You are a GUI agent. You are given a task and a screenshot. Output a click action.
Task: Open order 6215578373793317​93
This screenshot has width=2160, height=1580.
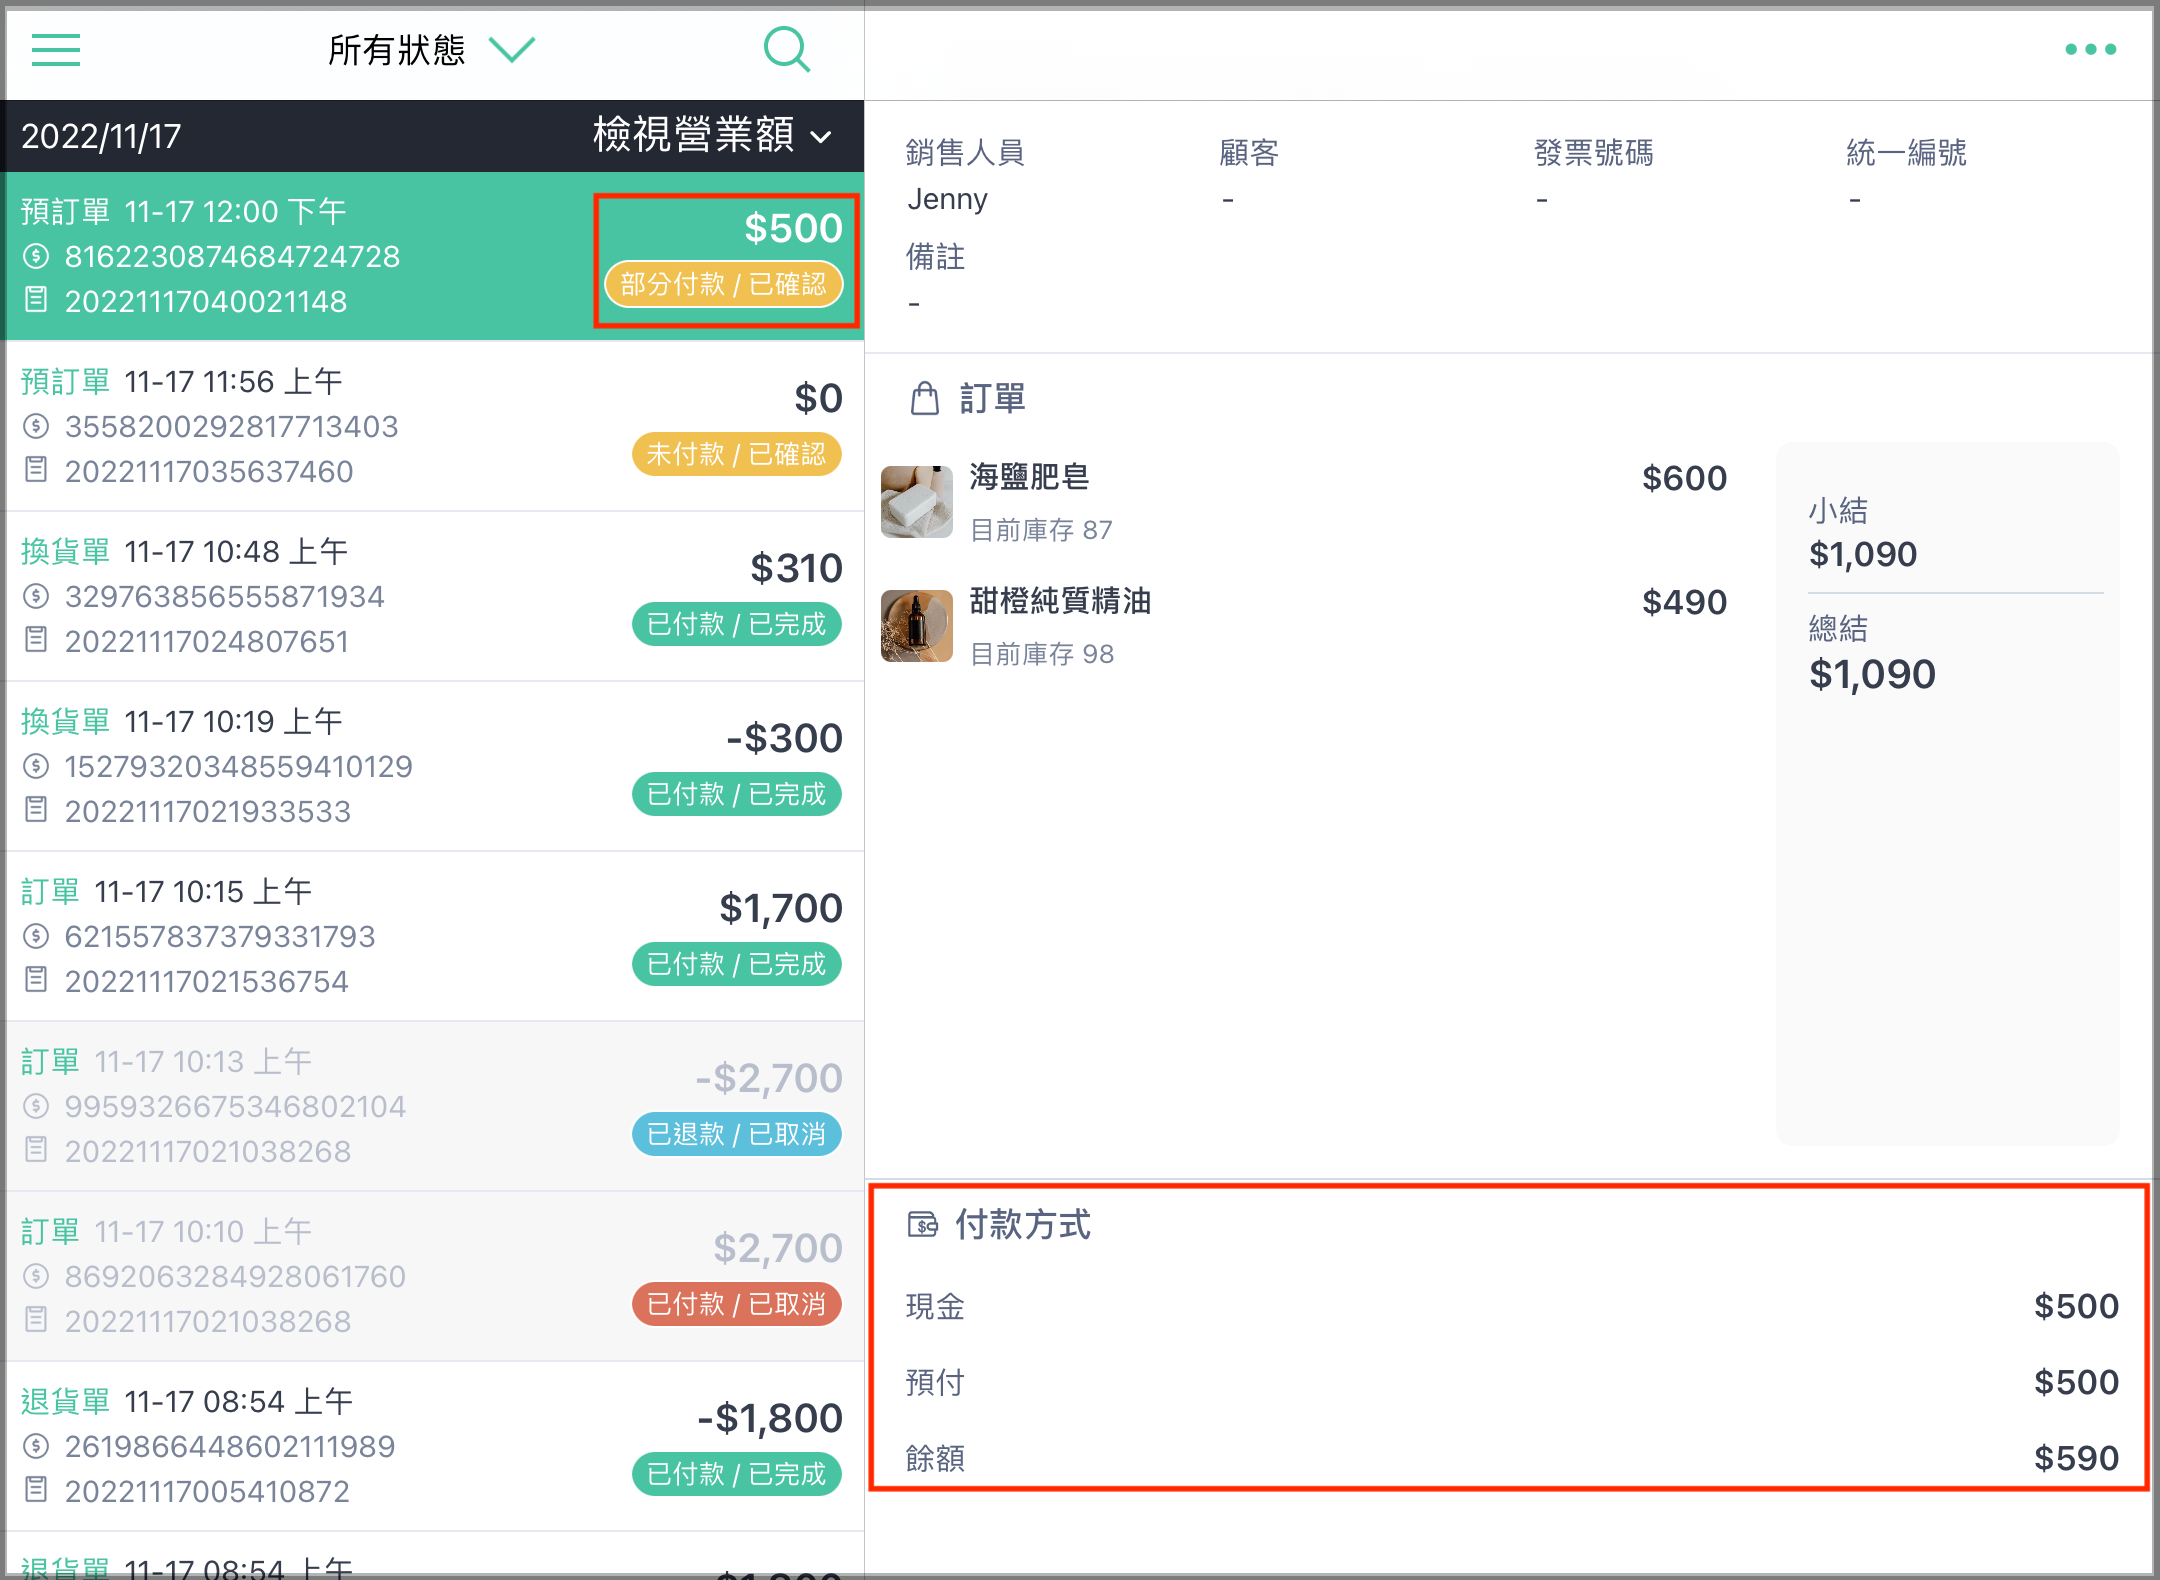(434, 936)
